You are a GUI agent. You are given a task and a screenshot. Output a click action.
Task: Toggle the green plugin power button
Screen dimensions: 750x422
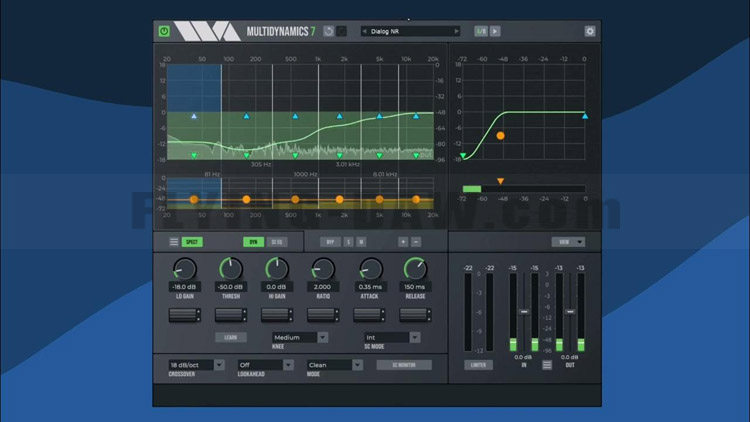(x=164, y=31)
